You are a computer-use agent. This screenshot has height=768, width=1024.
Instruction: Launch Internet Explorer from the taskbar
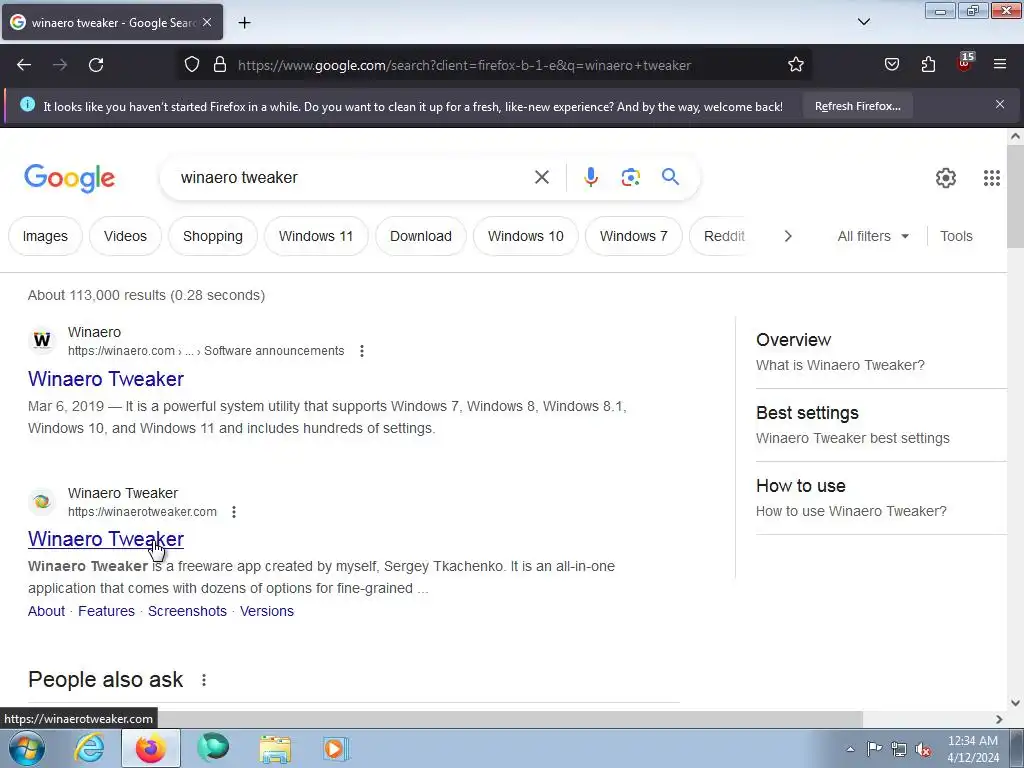[89, 748]
